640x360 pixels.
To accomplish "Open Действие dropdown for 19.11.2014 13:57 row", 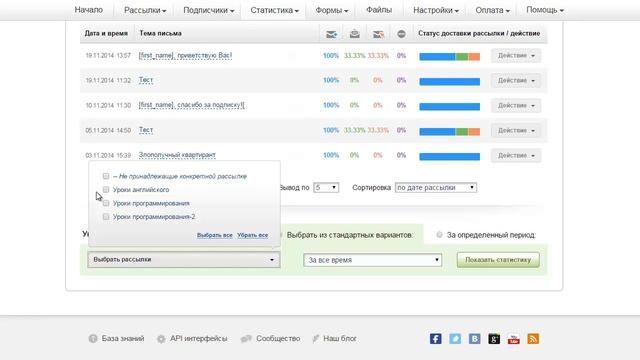I will 516,56.
